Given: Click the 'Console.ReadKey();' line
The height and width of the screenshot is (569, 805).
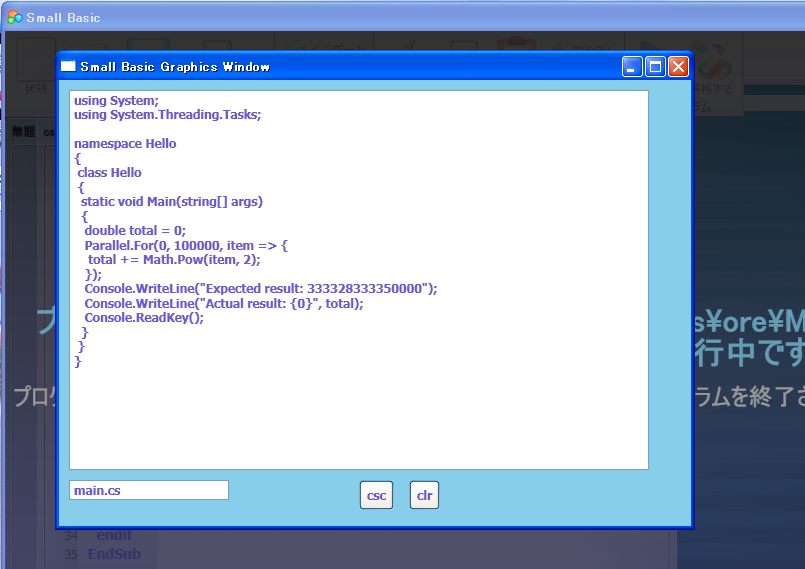Looking at the screenshot, I should pyautogui.click(x=144, y=318).
